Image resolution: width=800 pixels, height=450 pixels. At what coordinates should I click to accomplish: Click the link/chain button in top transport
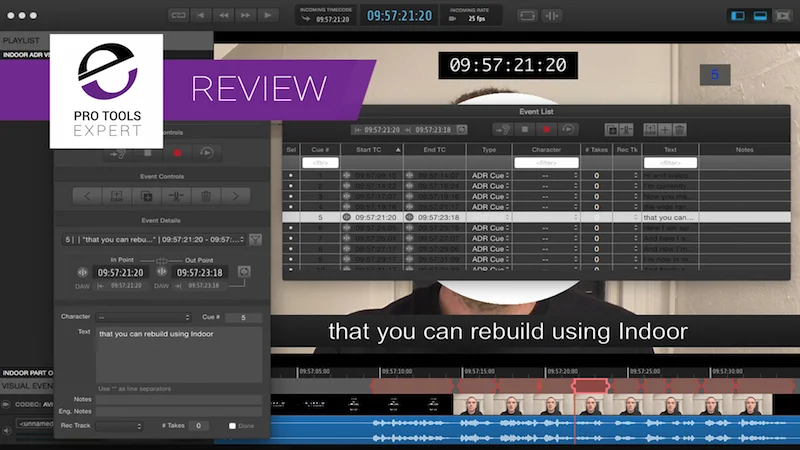[178, 15]
